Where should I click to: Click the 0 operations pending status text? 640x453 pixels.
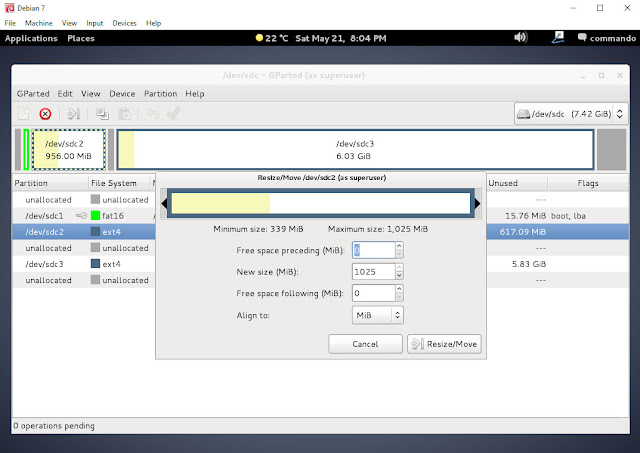point(54,426)
